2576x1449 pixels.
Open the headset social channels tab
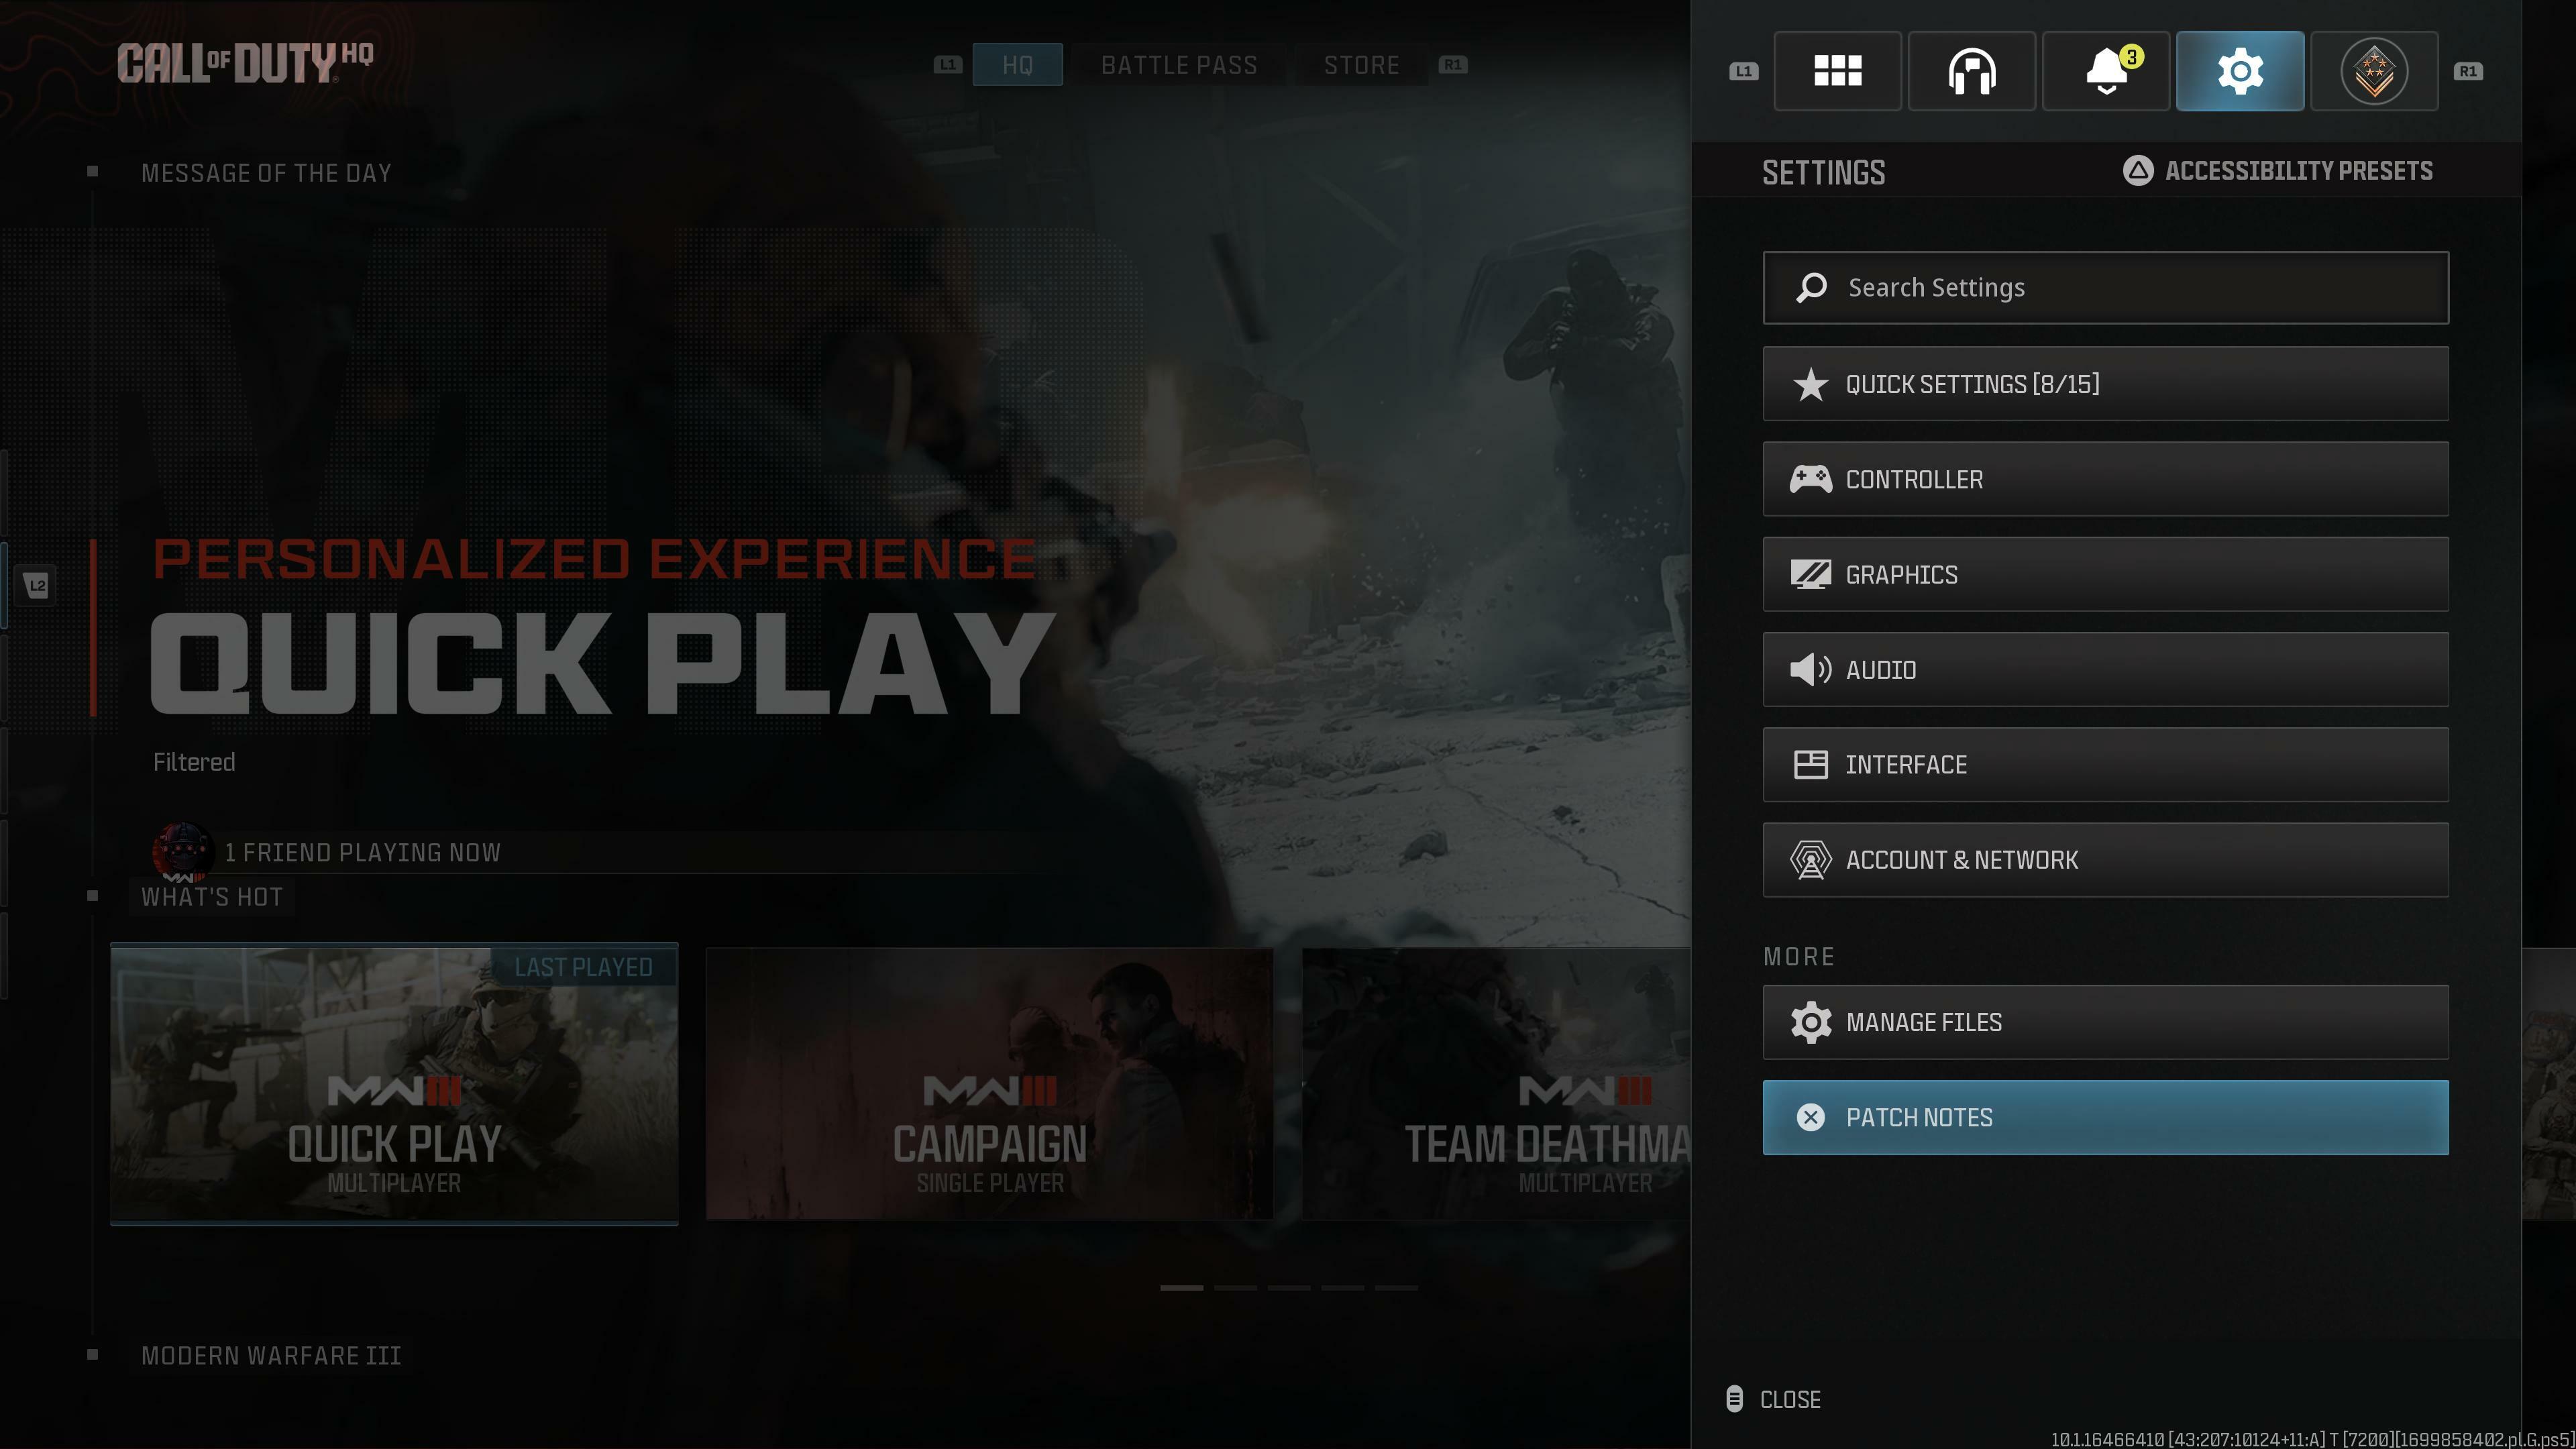tap(1971, 71)
